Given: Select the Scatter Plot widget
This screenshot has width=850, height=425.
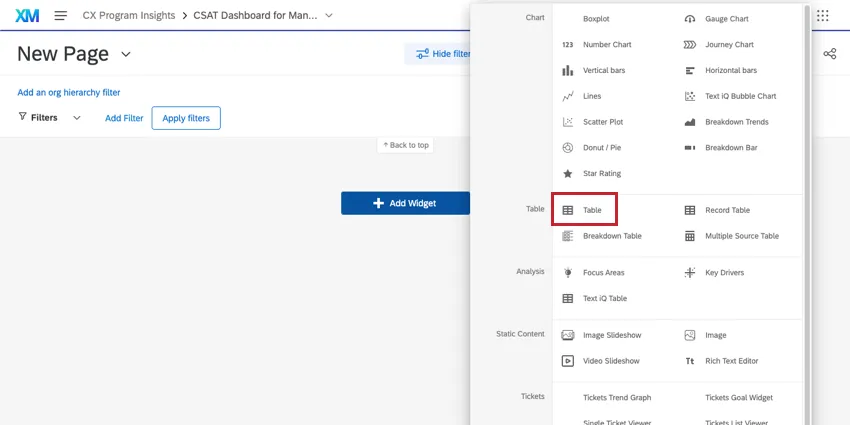Looking at the screenshot, I should [602, 122].
